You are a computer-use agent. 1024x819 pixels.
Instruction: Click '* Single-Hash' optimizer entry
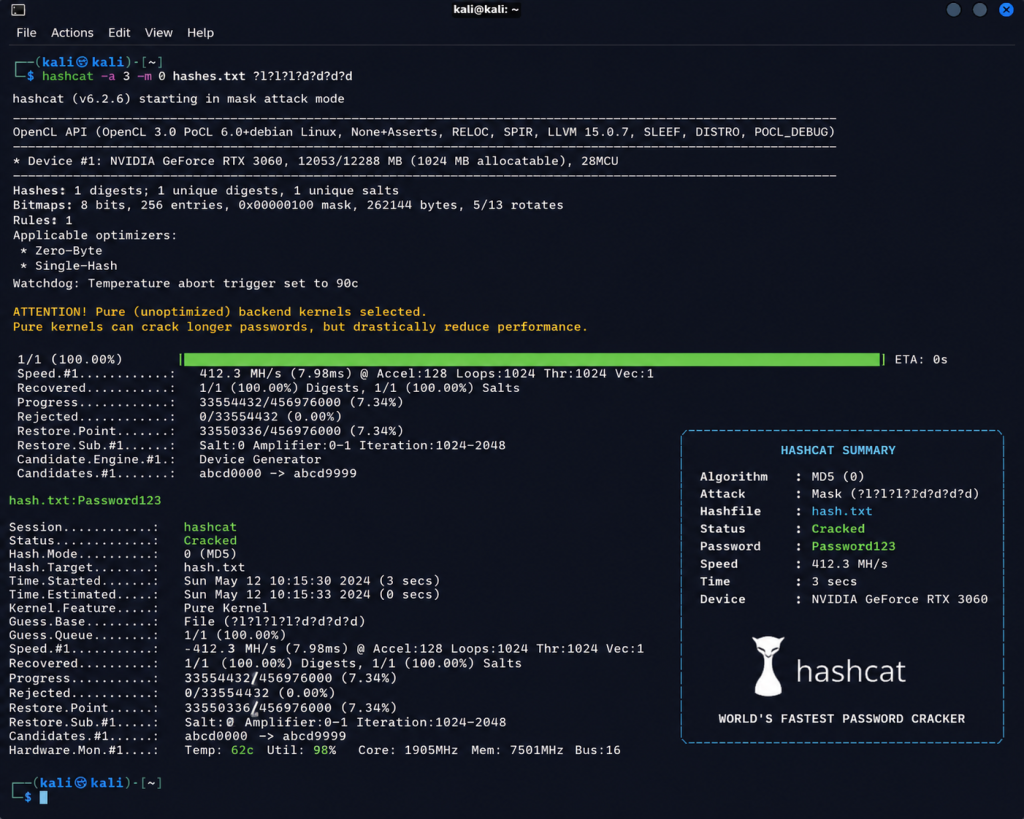pyautogui.click(x=69, y=266)
